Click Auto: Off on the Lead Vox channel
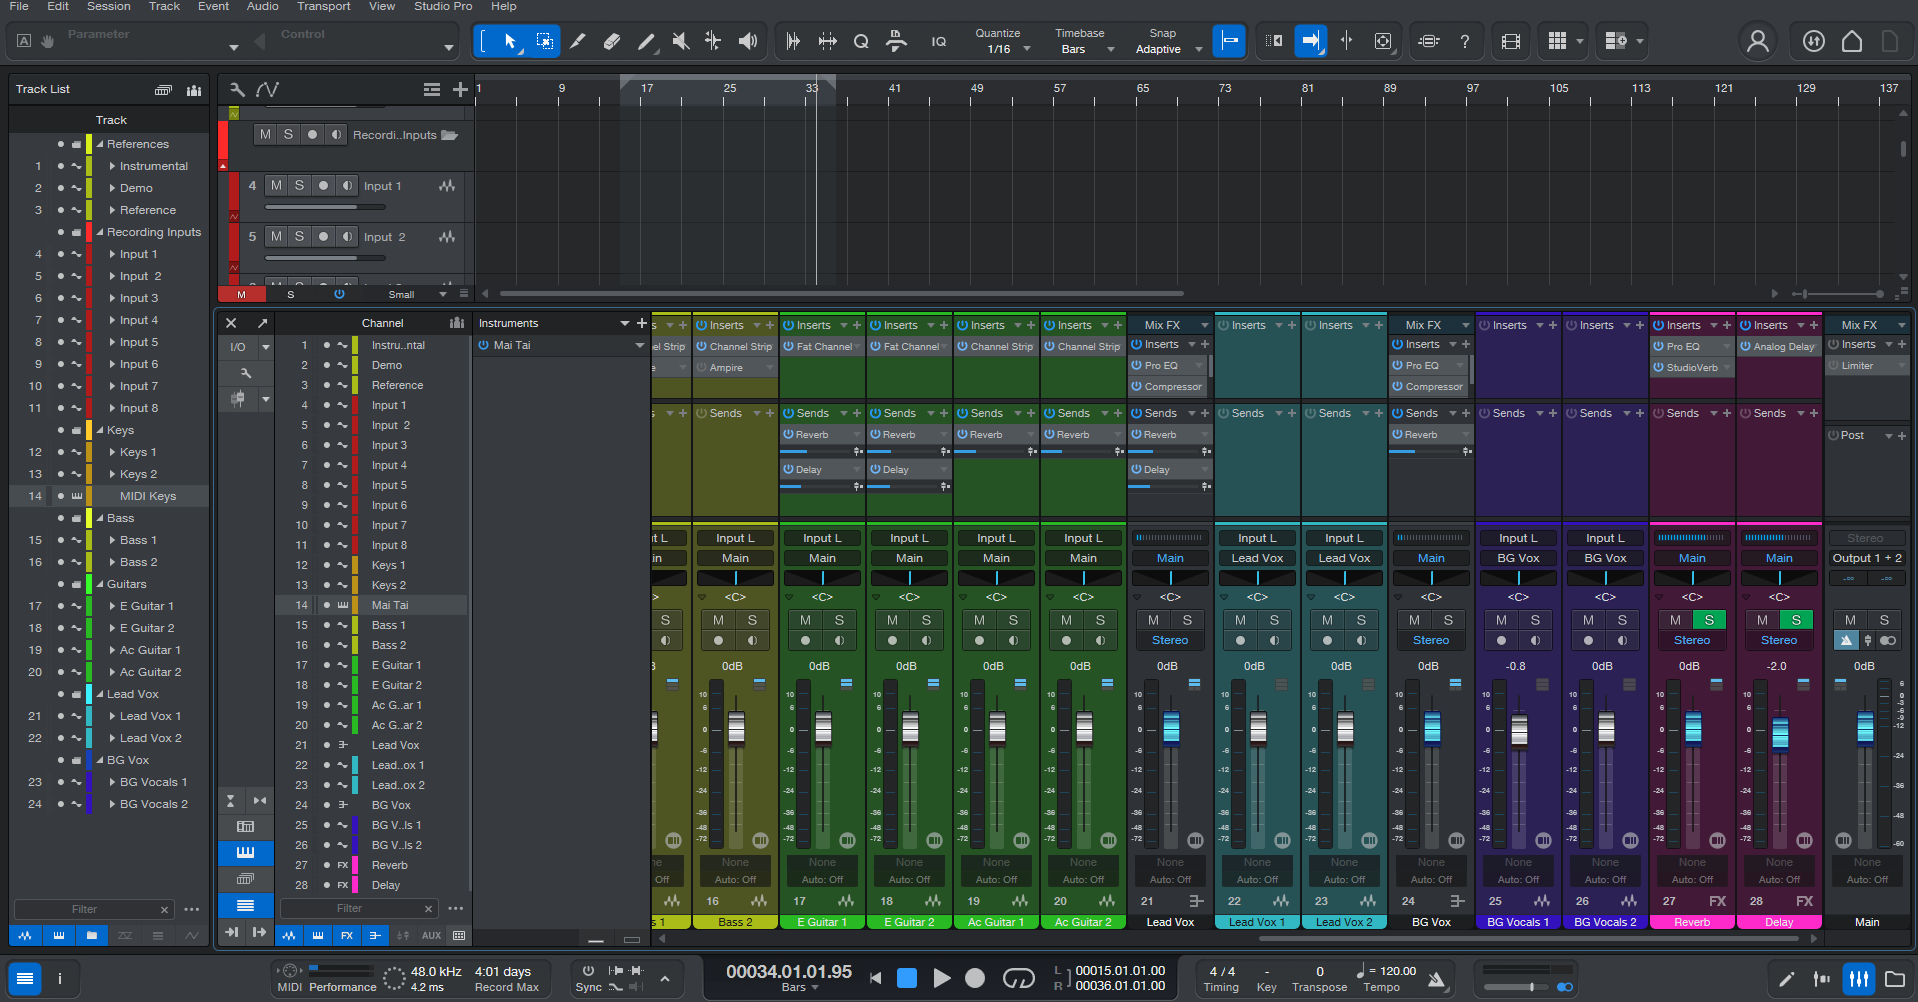The width and height of the screenshot is (1918, 1002). (x=1170, y=878)
